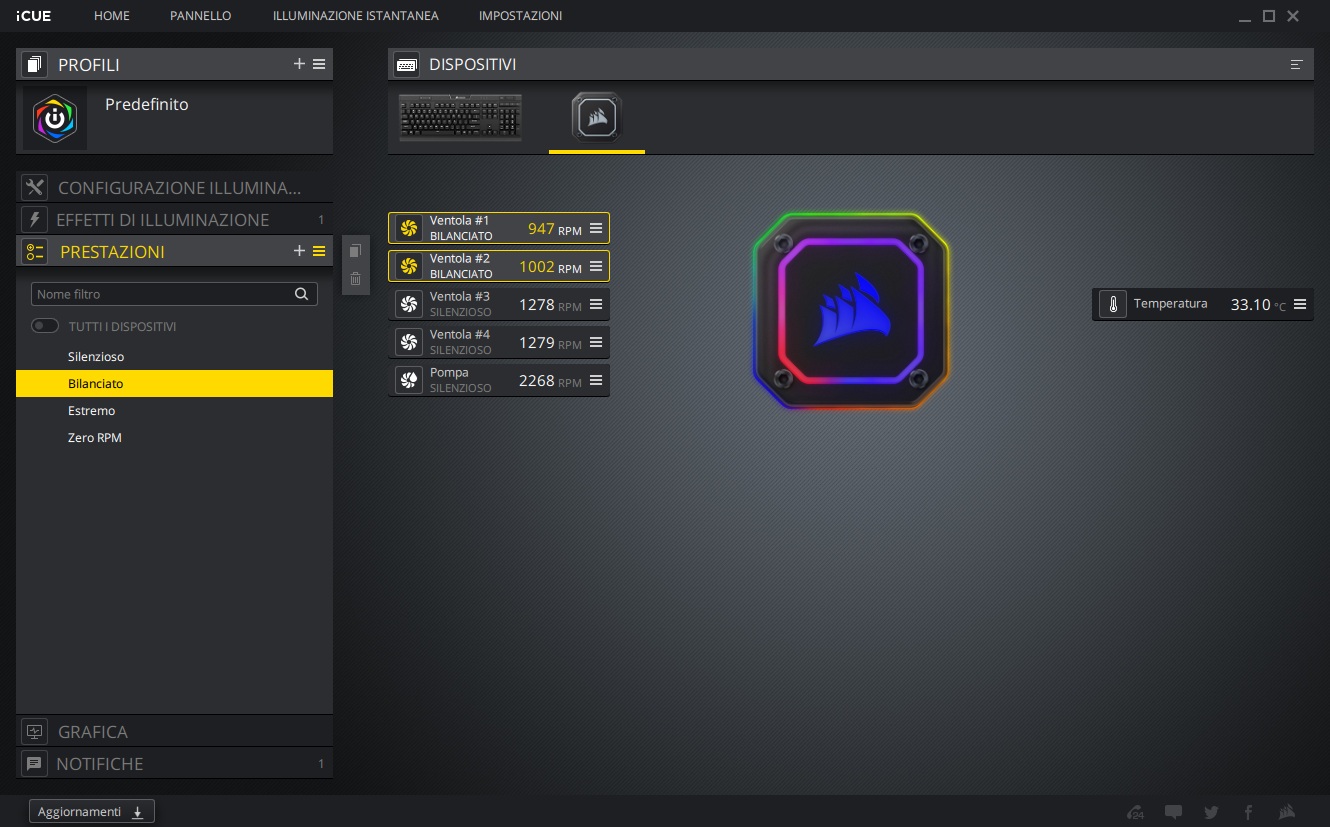Screen dimensions: 1330x827
Task: Click the cooler pump head image
Action: click(x=850, y=310)
